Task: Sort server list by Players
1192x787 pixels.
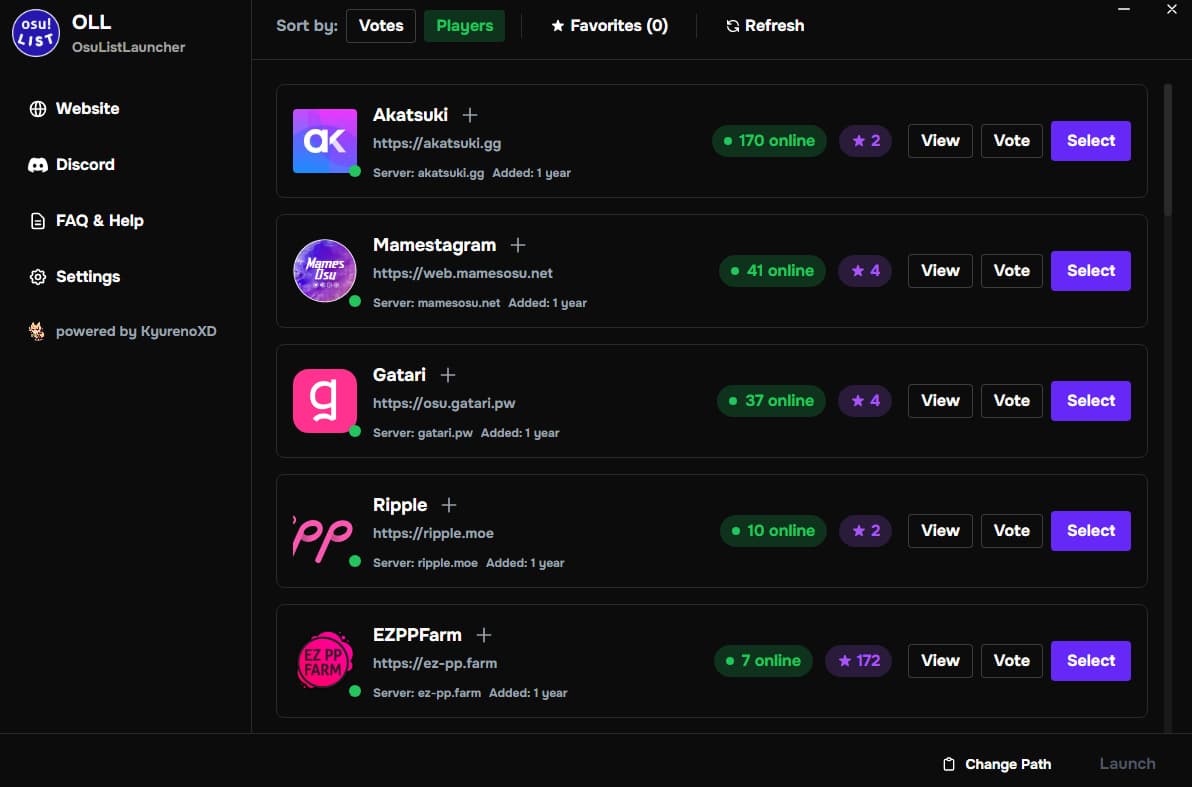Action: [x=464, y=26]
